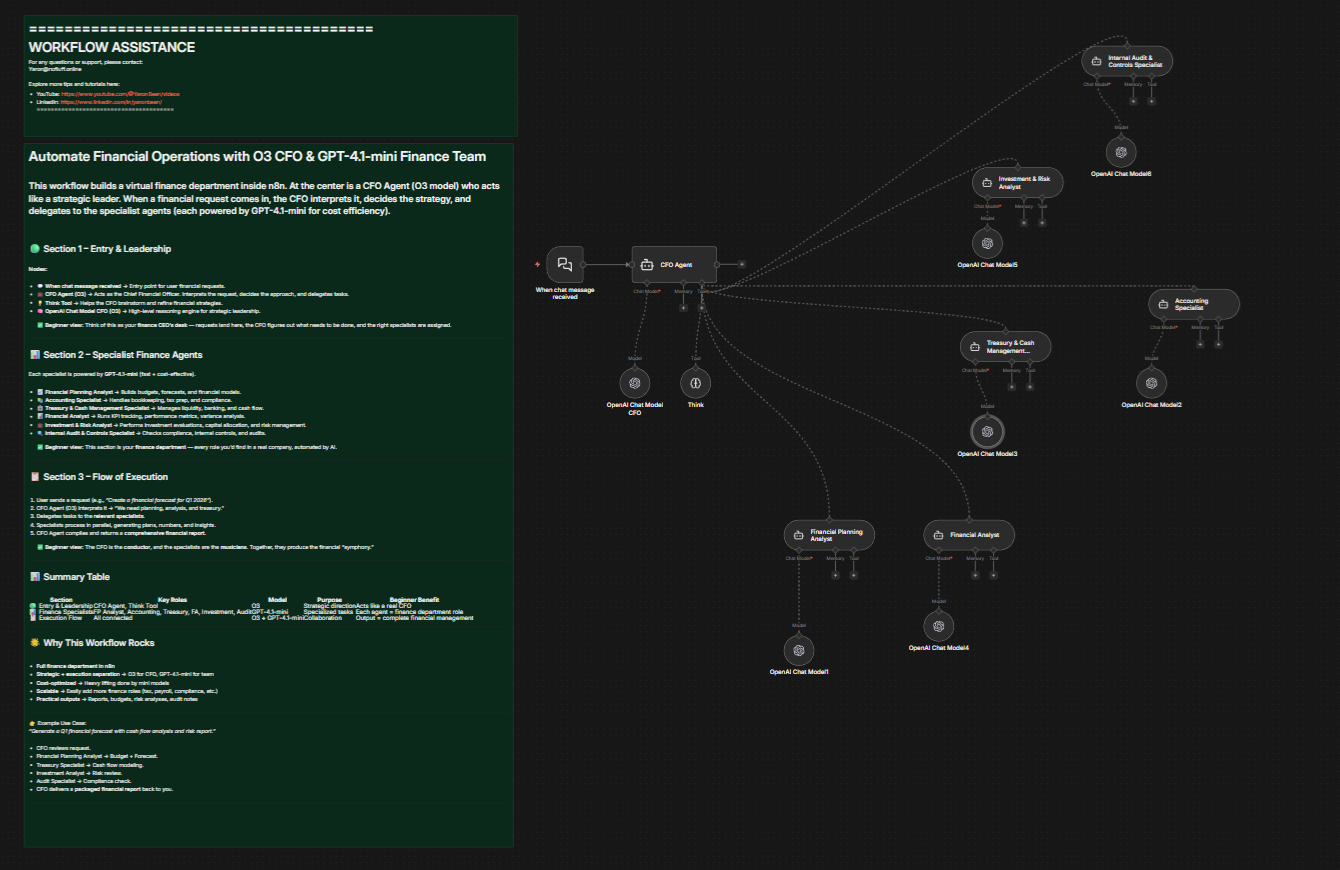Select the OpenAI Chat Model1 node
Image resolution: width=1340 pixels, height=870 pixels.
pos(798,651)
